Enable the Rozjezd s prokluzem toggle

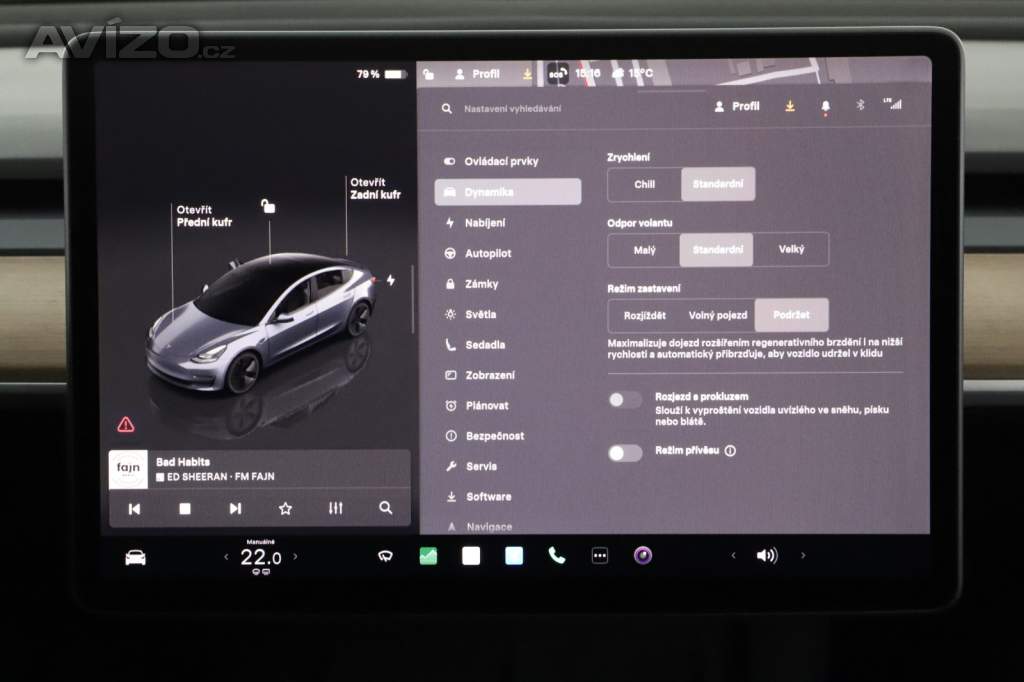tap(625, 400)
